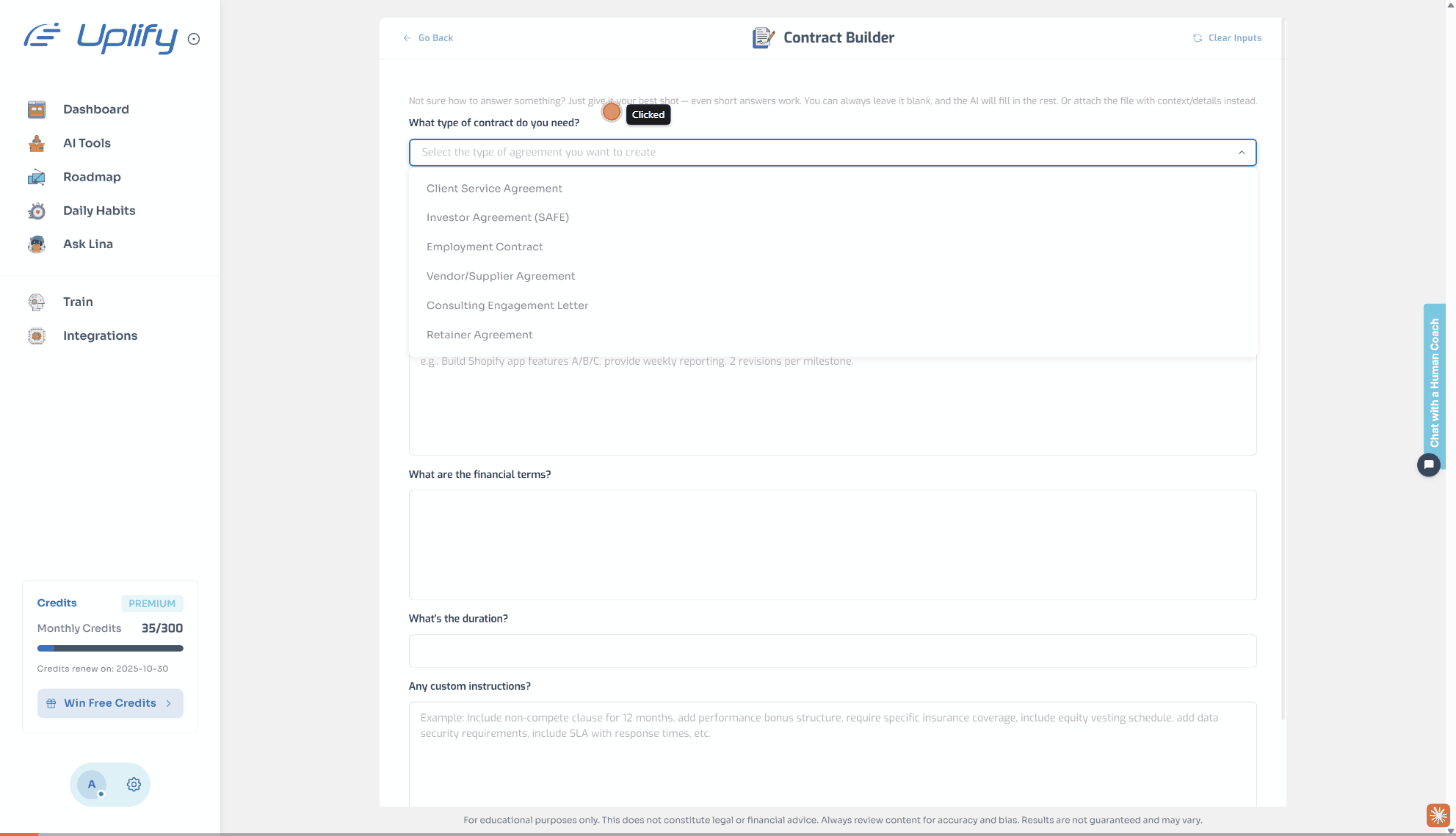The height and width of the screenshot is (836, 1456).
Task: Open the chat bubble icon
Action: 1429,464
